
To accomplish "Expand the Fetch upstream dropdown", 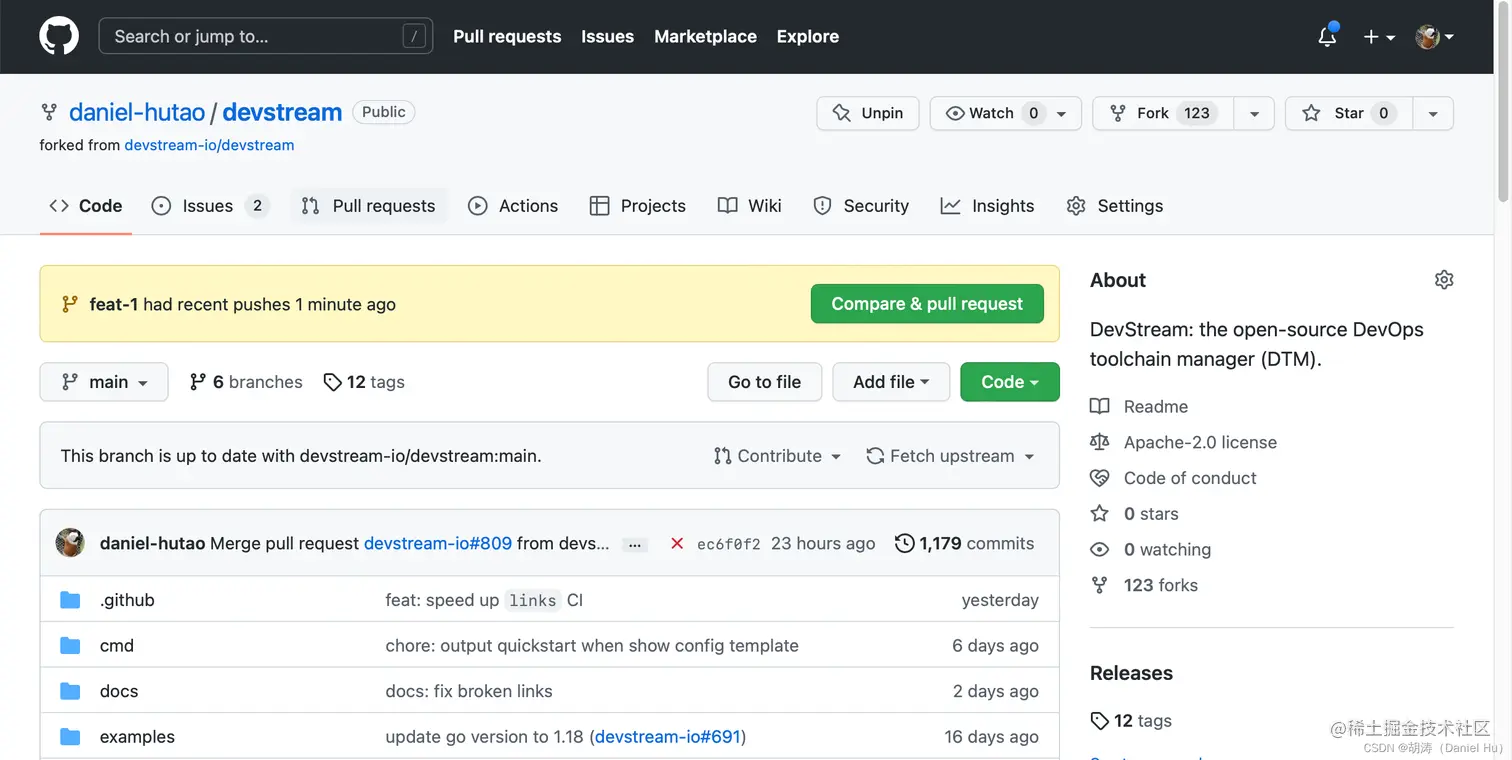I will click(951, 455).
